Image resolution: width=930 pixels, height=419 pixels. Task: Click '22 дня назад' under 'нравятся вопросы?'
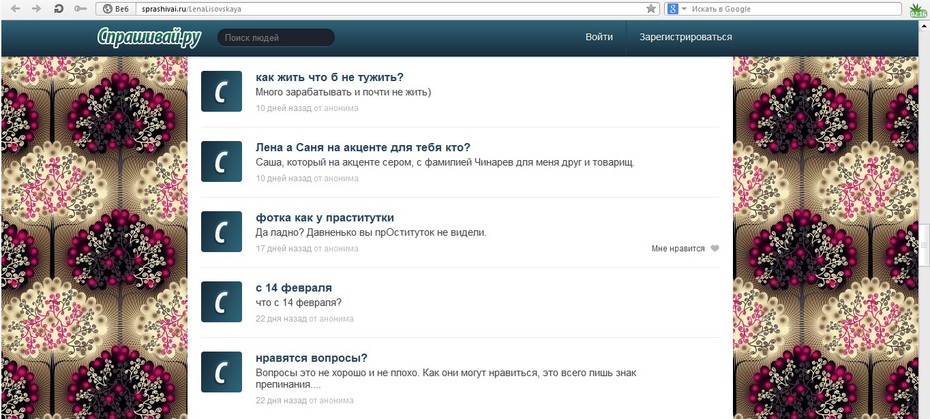(281, 401)
